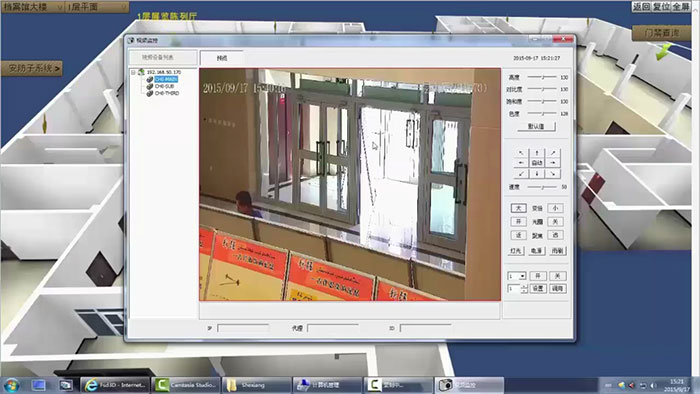This screenshot has width=700, height=394.
Task: Pan camera left with the left arrow
Action: tap(521, 163)
